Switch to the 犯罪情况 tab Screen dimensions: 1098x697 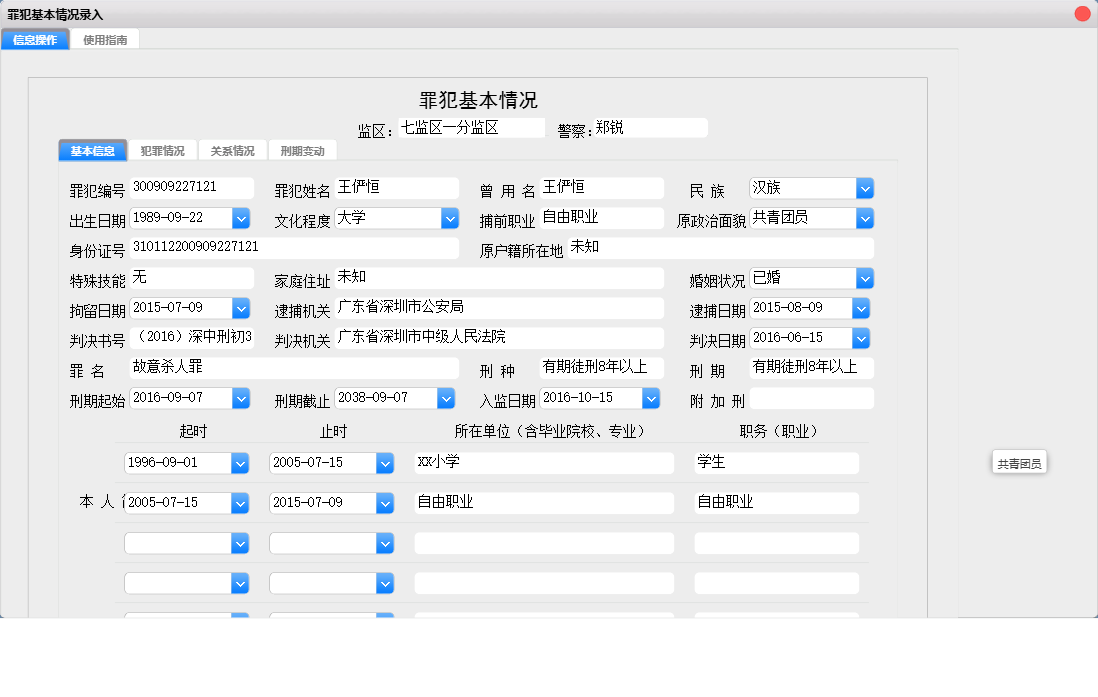[163, 149]
